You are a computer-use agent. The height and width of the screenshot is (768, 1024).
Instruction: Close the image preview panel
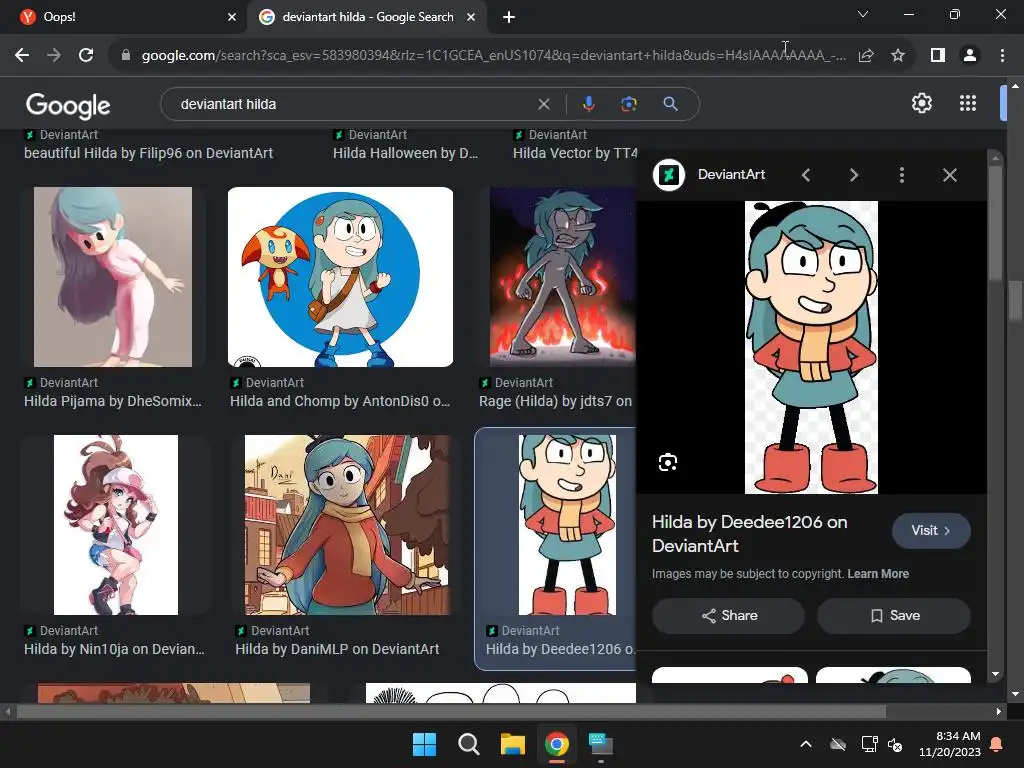(x=950, y=175)
